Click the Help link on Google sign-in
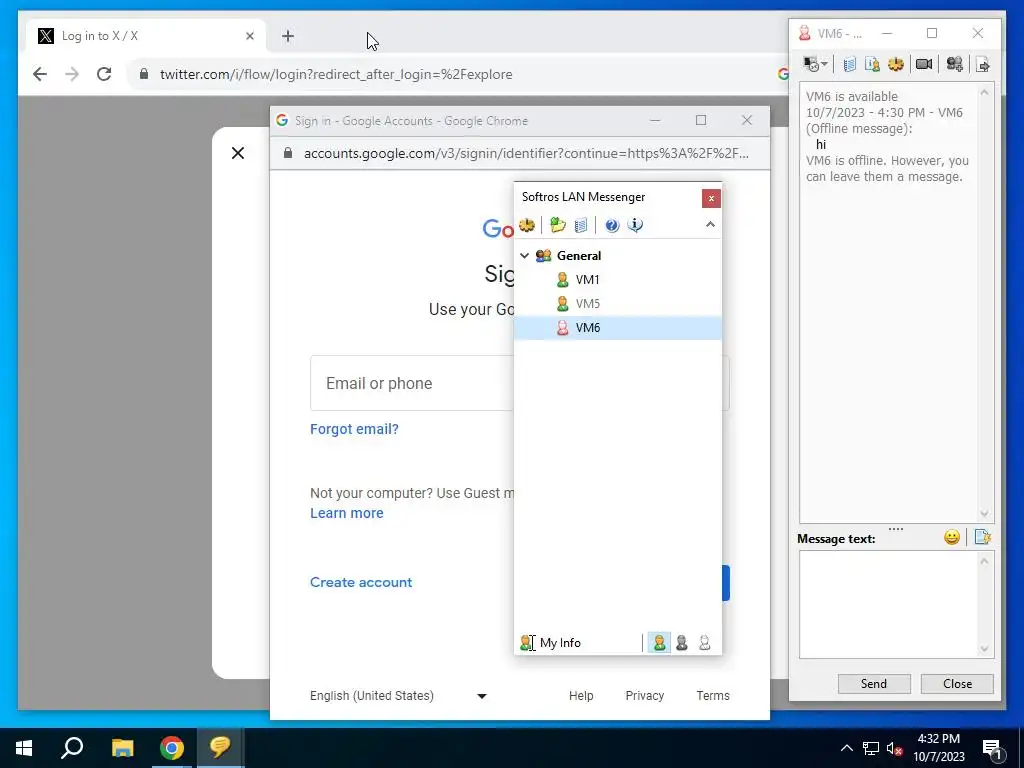This screenshot has width=1024, height=768. coord(581,696)
